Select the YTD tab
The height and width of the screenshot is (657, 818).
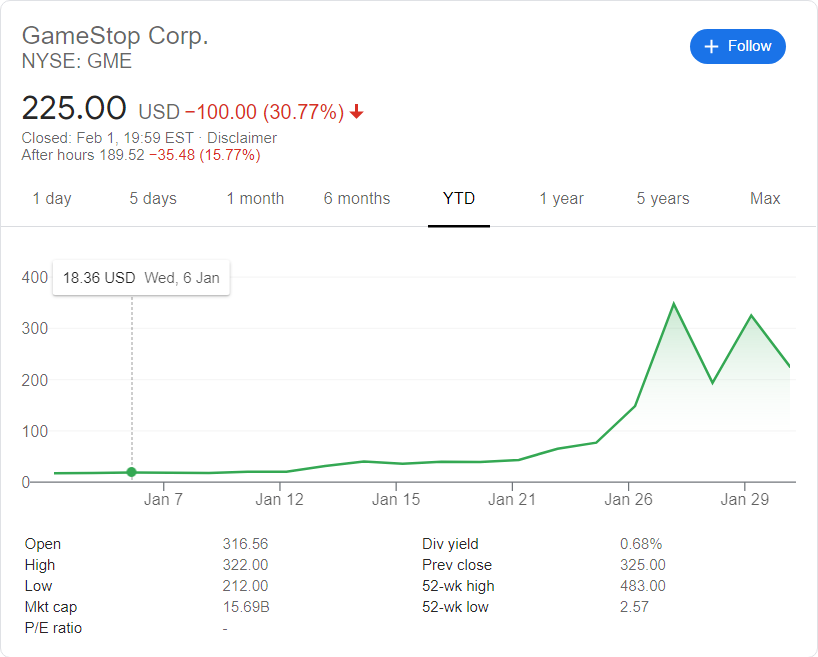[x=459, y=198]
